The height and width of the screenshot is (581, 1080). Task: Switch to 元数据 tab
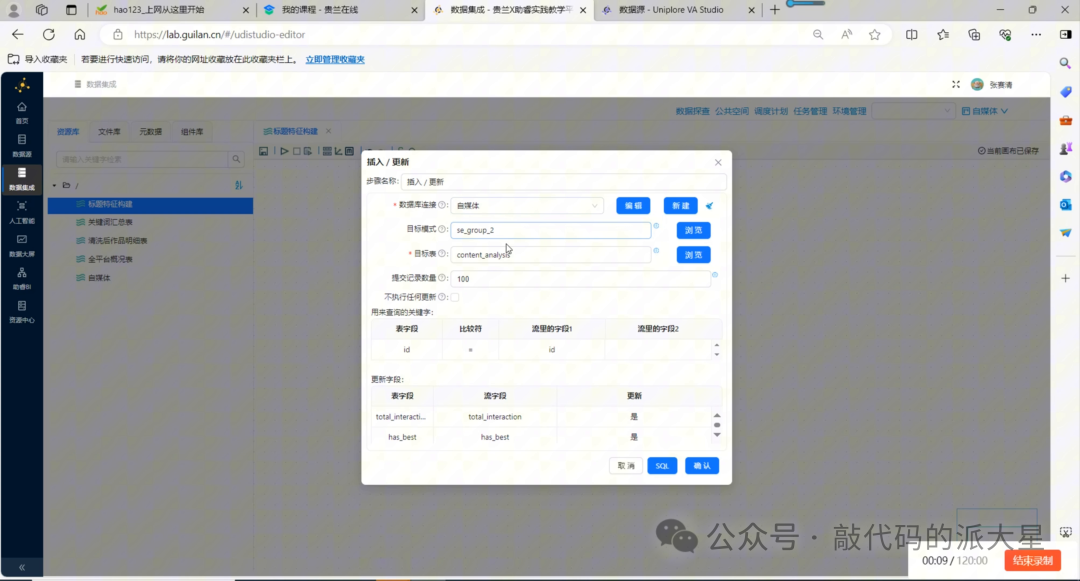click(150, 131)
